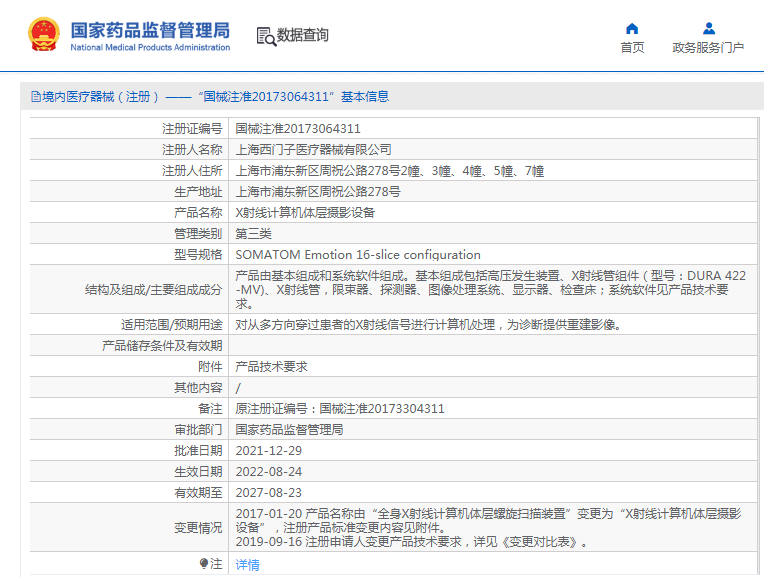Select the 国械注准20173064311 registration number value
The height and width of the screenshot is (577, 764).
coord(298,129)
